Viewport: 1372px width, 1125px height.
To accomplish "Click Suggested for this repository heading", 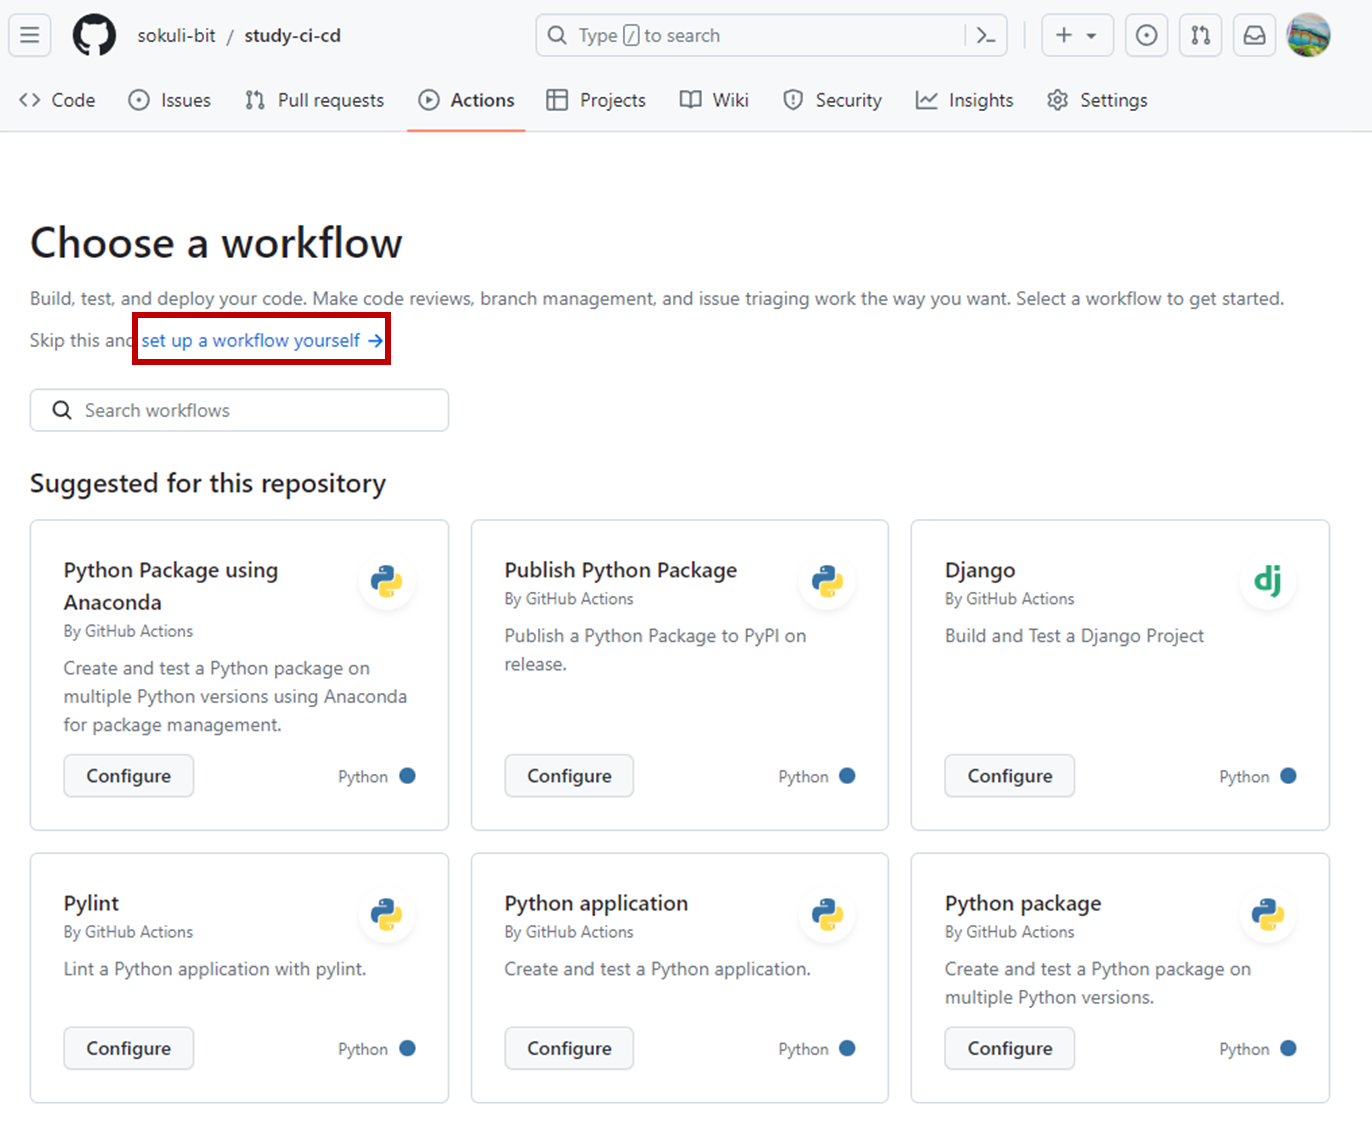I will [x=208, y=483].
